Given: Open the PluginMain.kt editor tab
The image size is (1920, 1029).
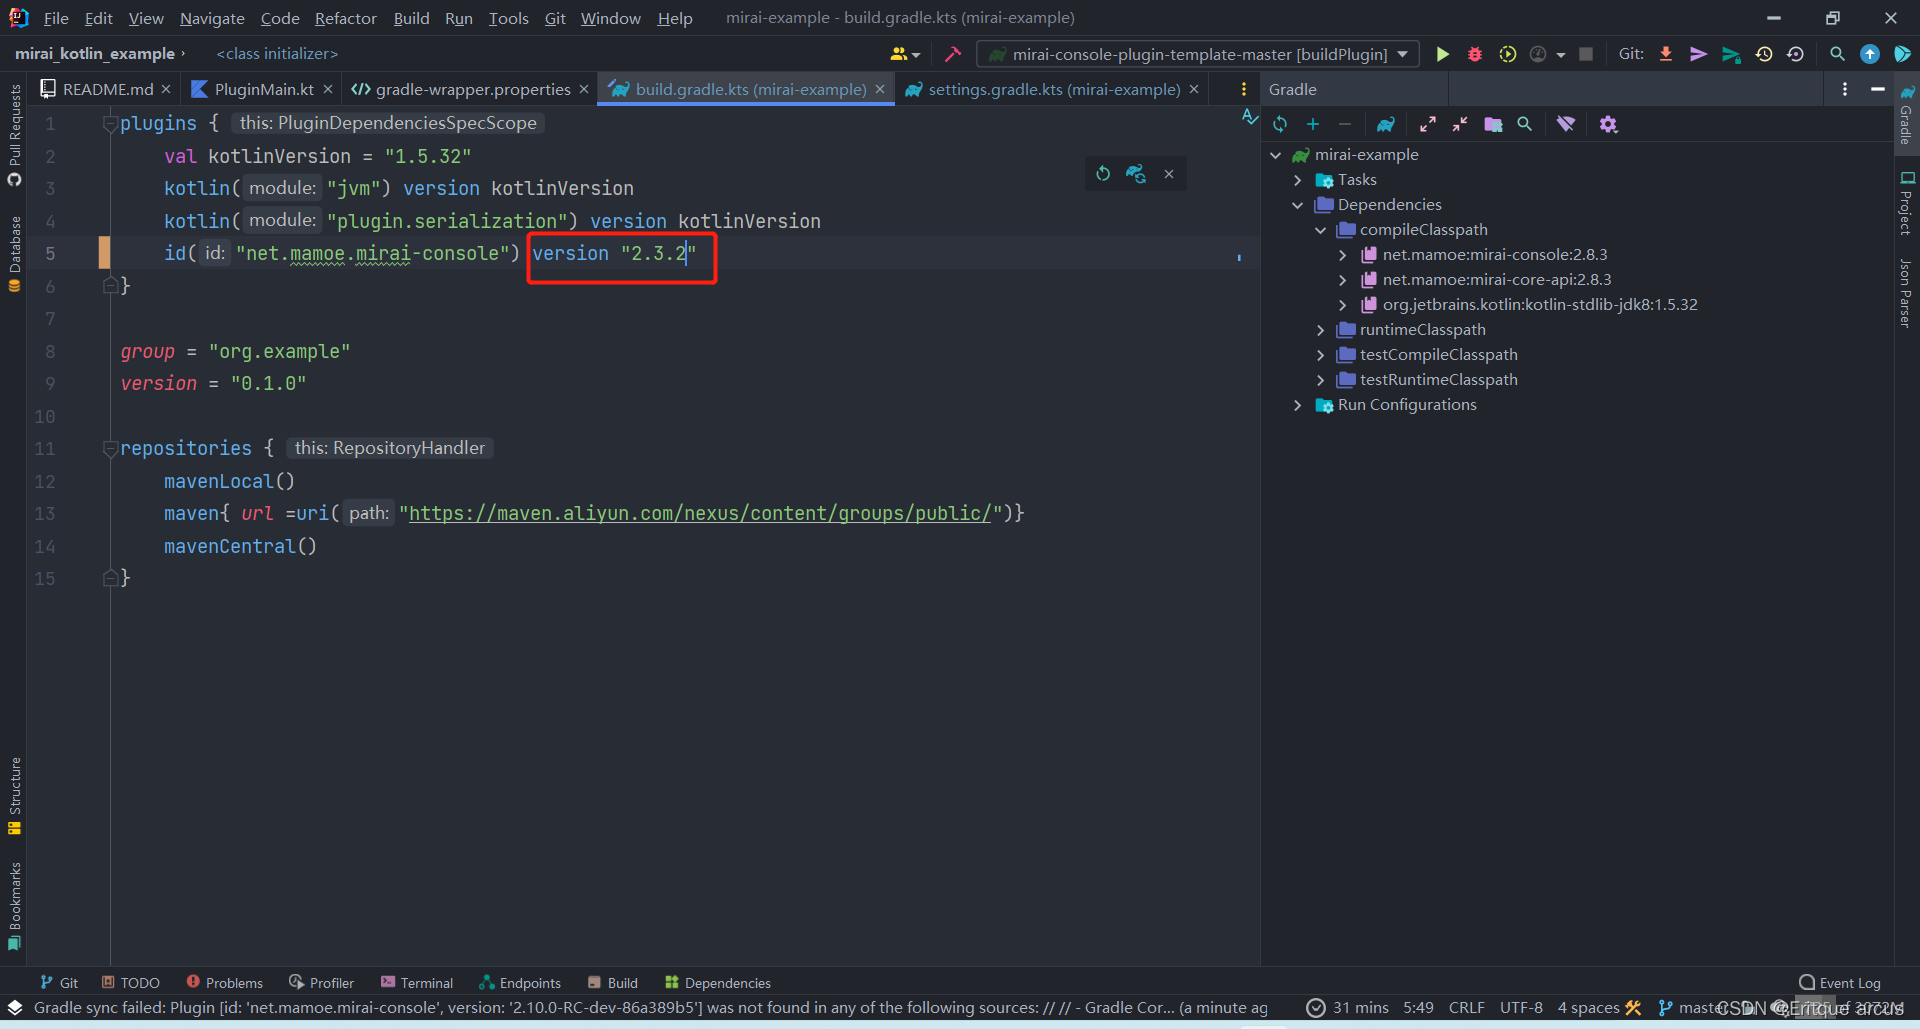Looking at the screenshot, I should 262,89.
